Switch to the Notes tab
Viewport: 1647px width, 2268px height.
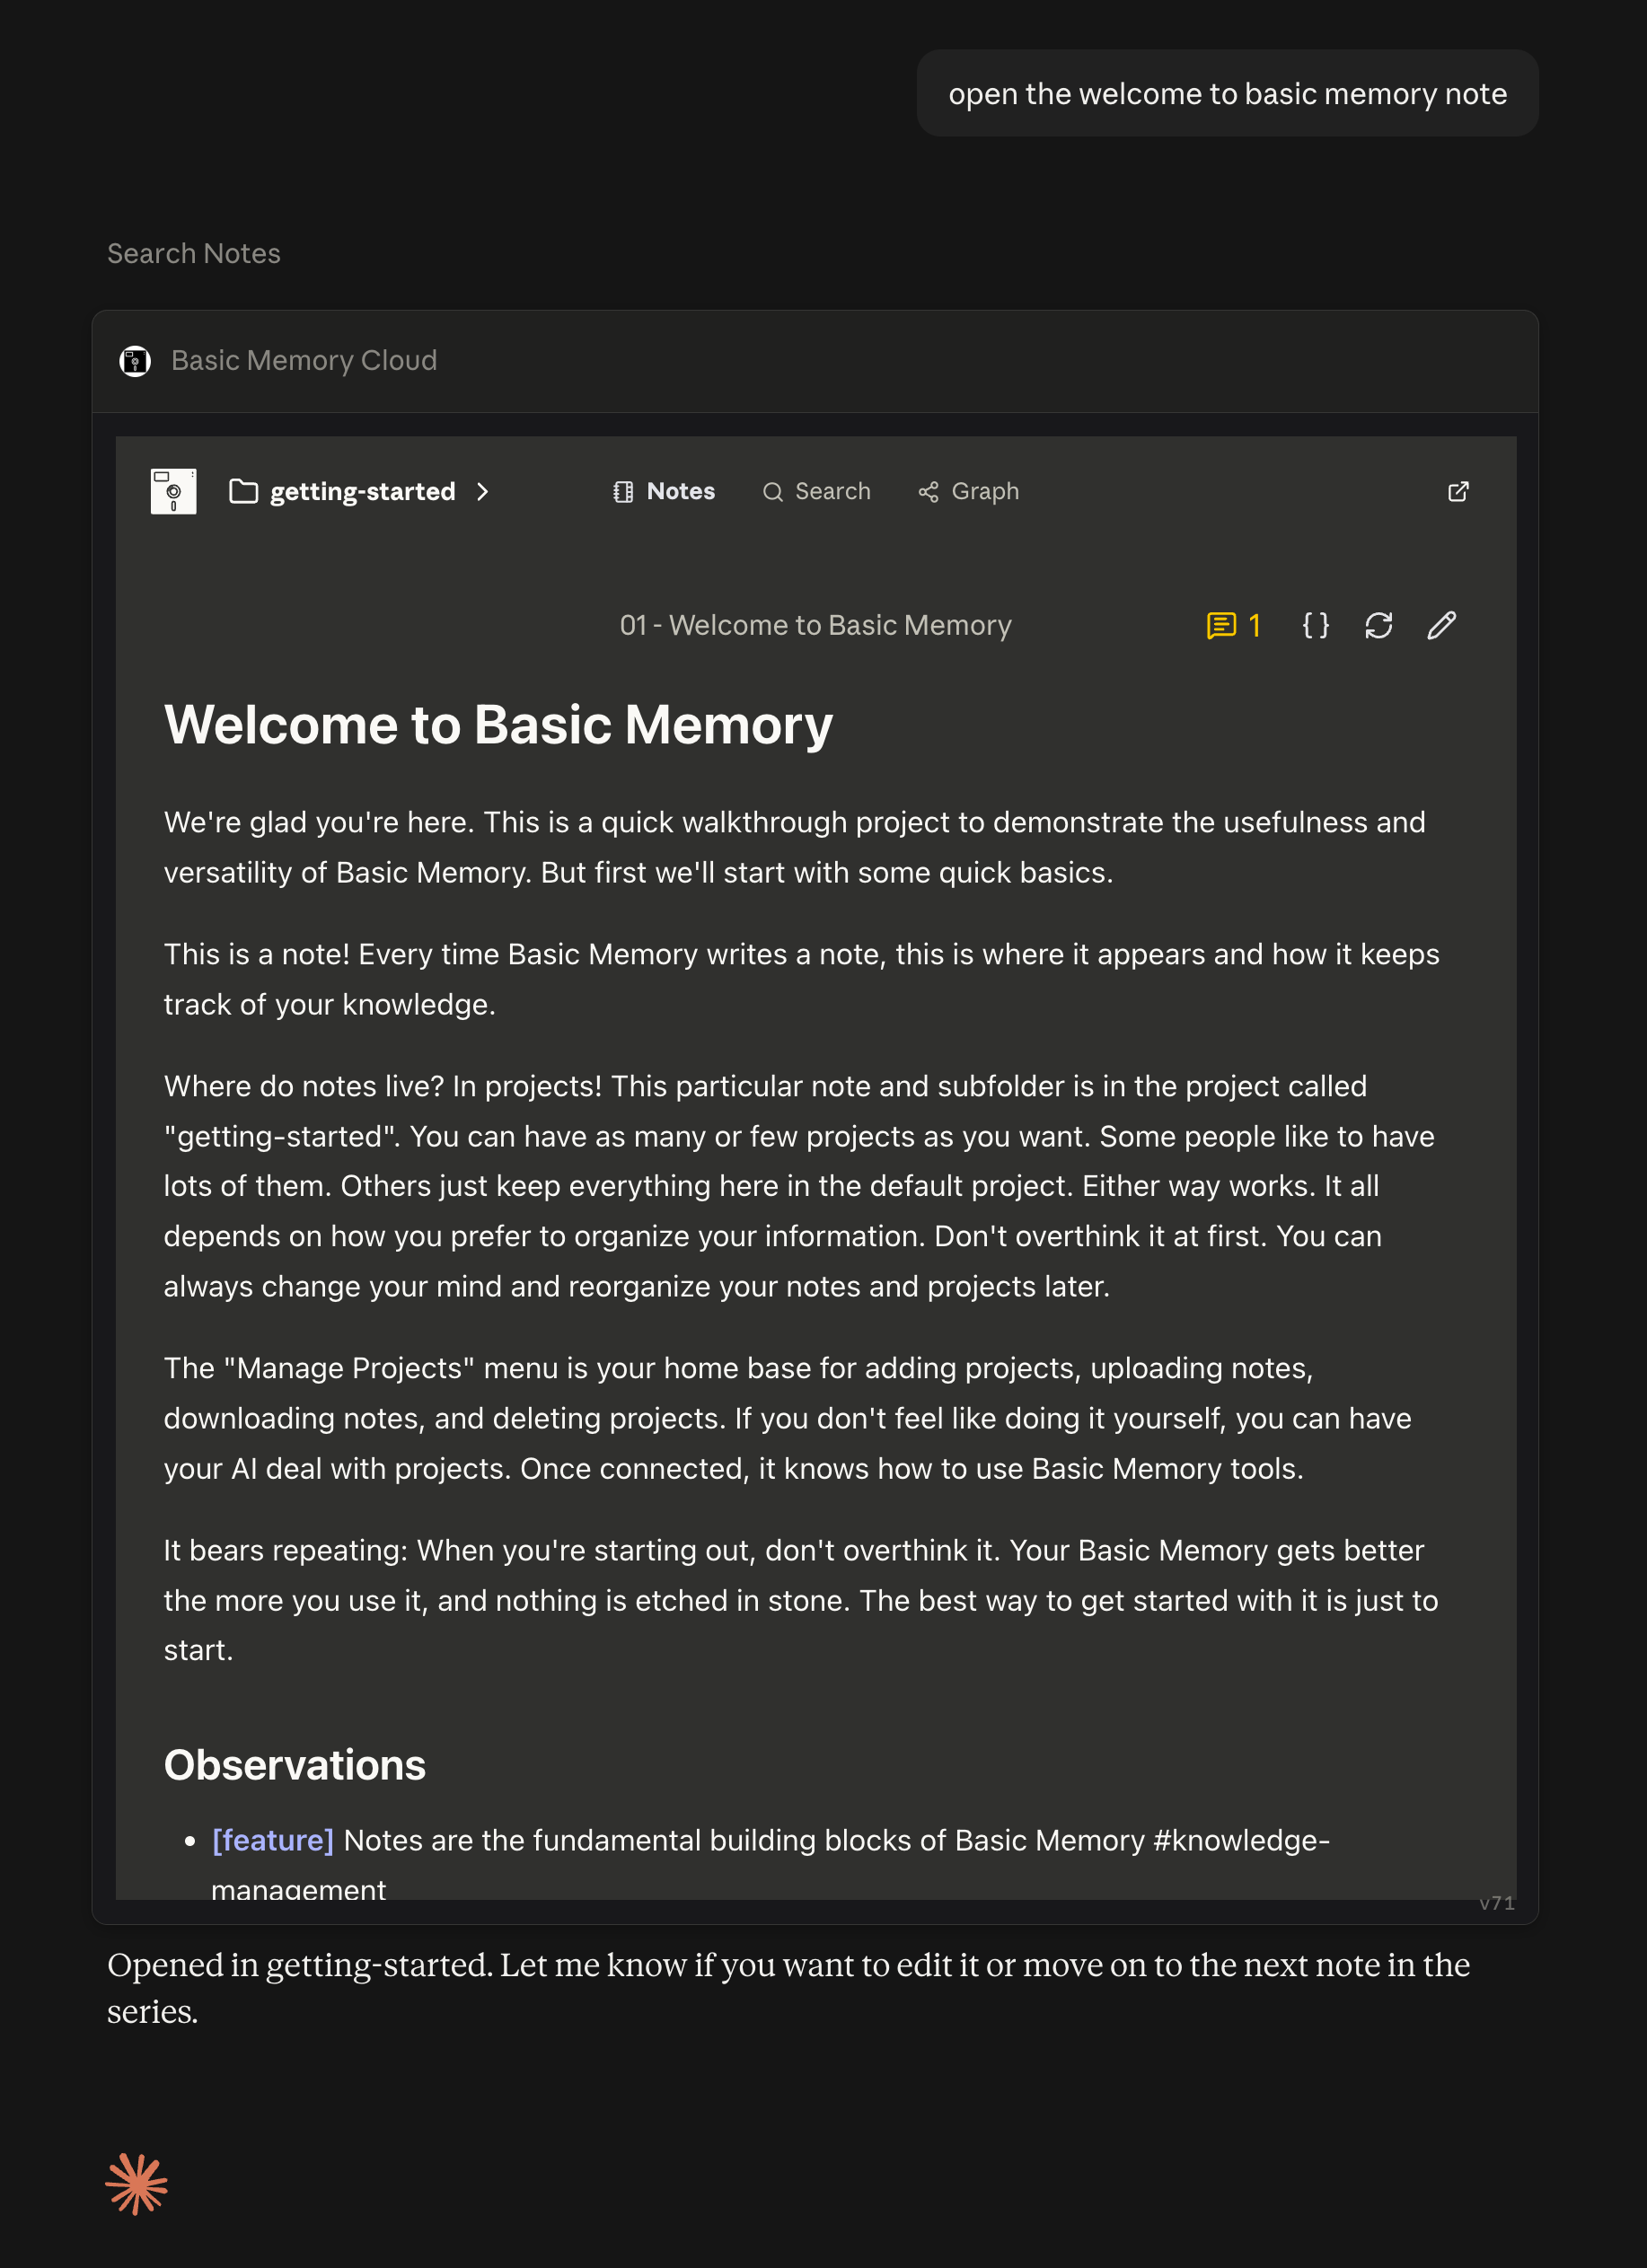click(x=664, y=491)
